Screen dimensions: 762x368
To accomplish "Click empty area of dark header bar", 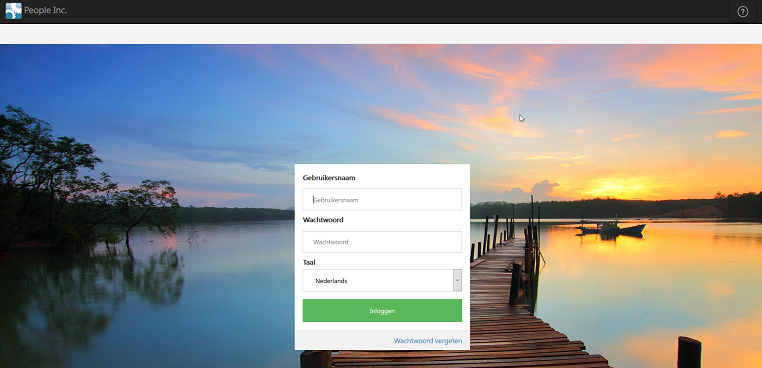I will click(x=389, y=11).
